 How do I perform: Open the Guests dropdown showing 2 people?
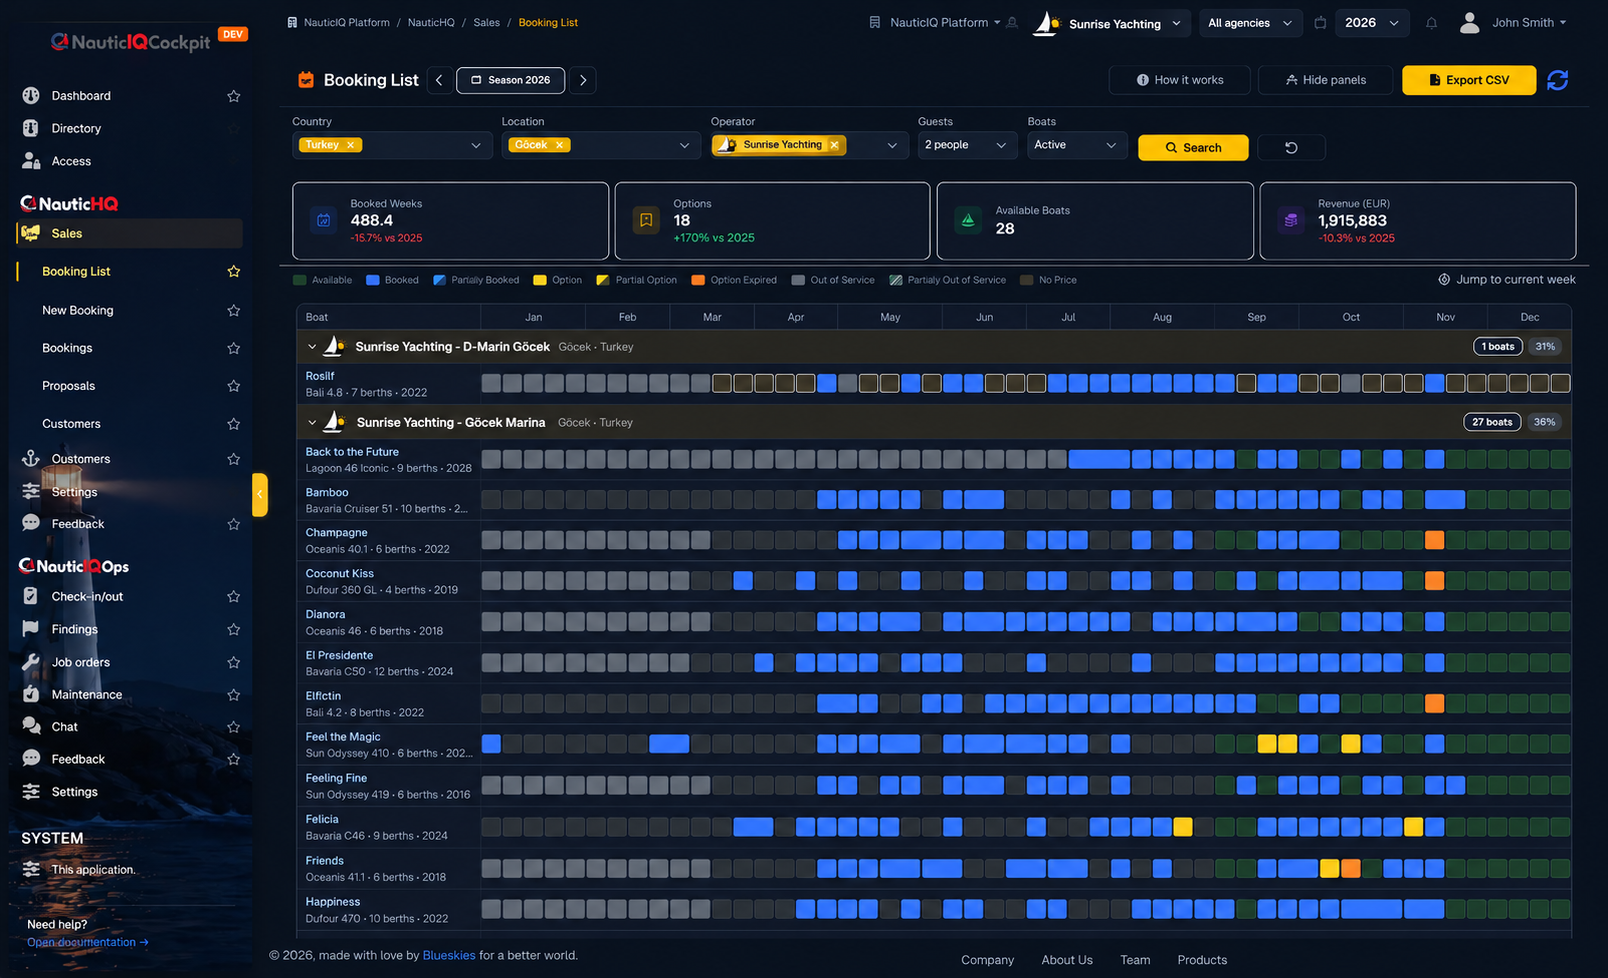pos(967,145)
